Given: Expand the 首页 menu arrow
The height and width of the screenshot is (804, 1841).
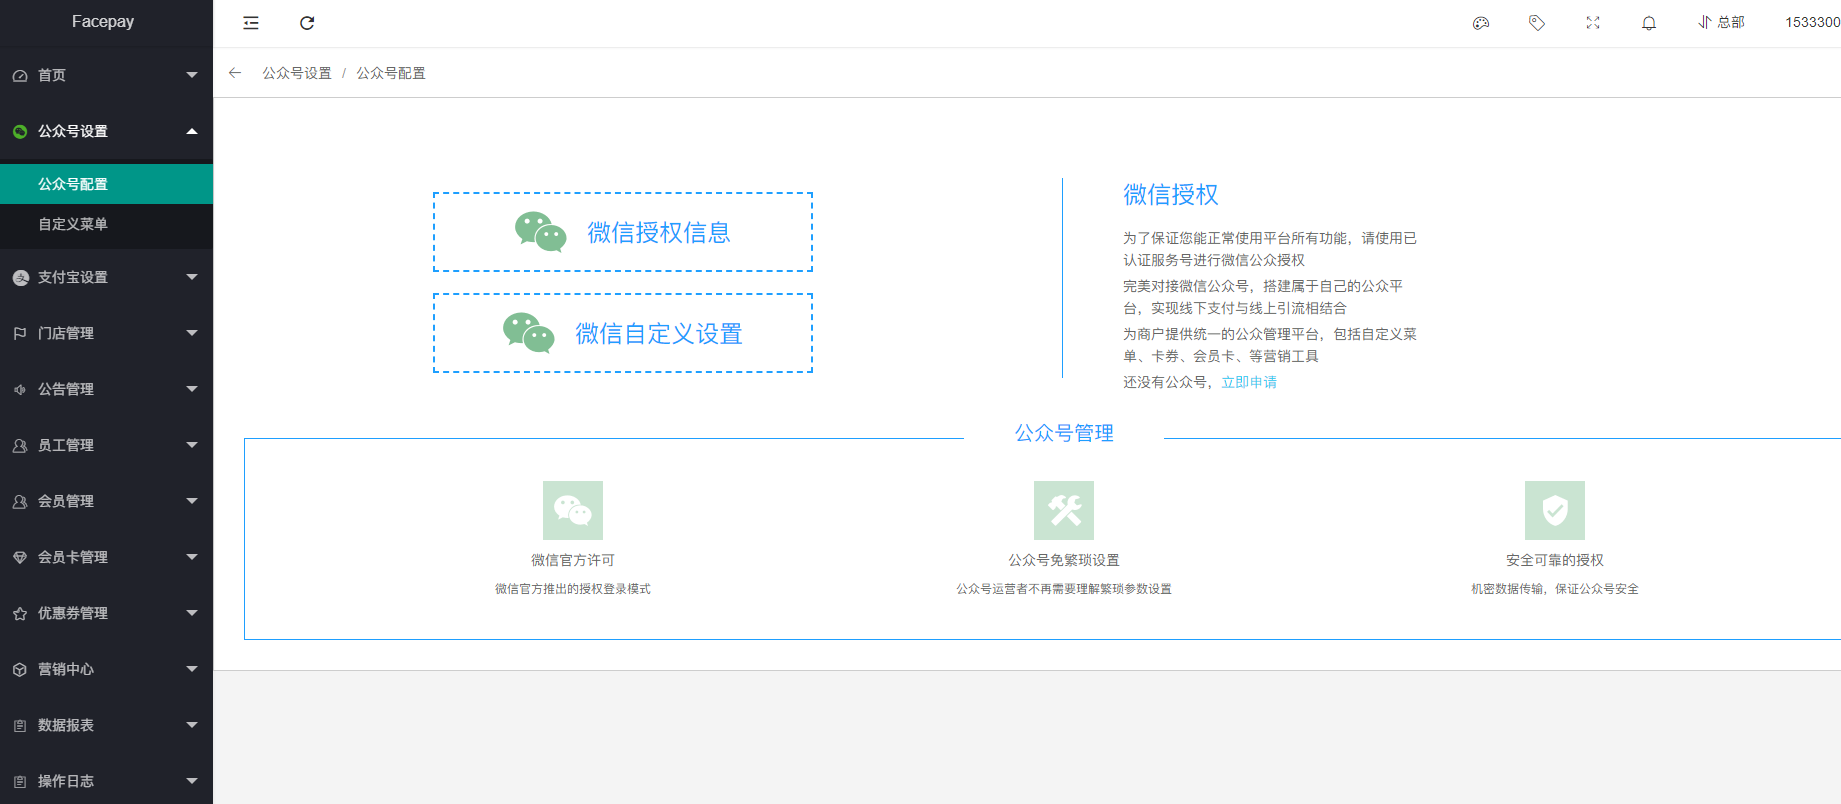Looking at the screenshot, I should (192, 75).
